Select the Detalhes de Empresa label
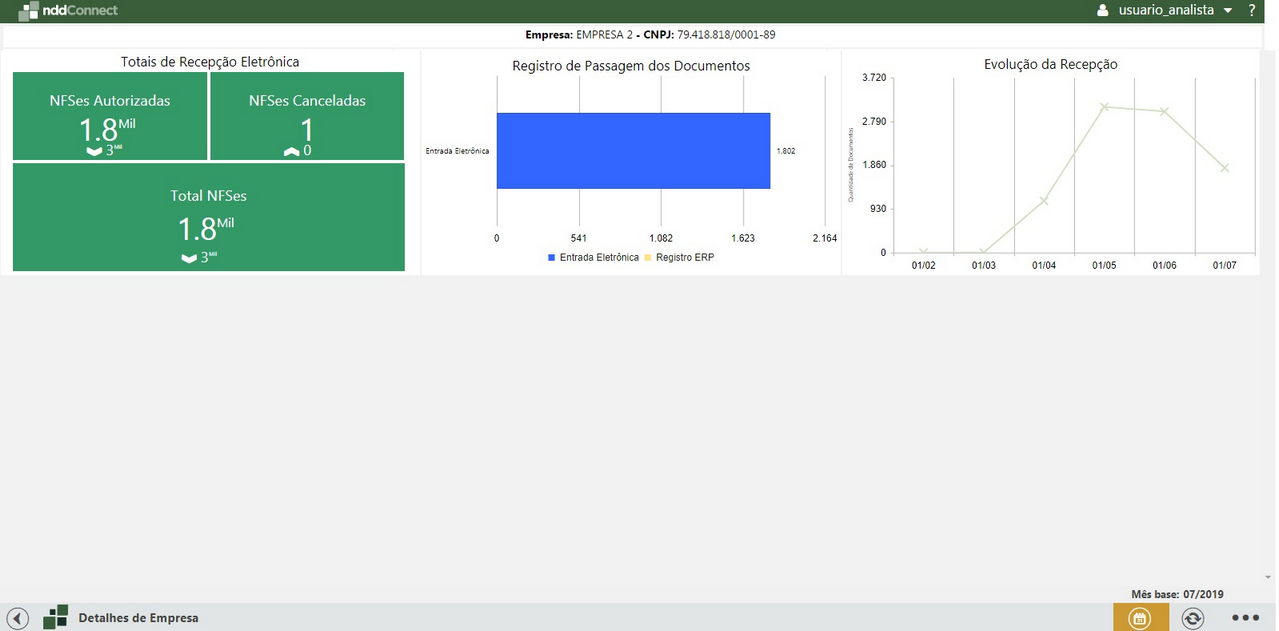 (x=138, y=618)
